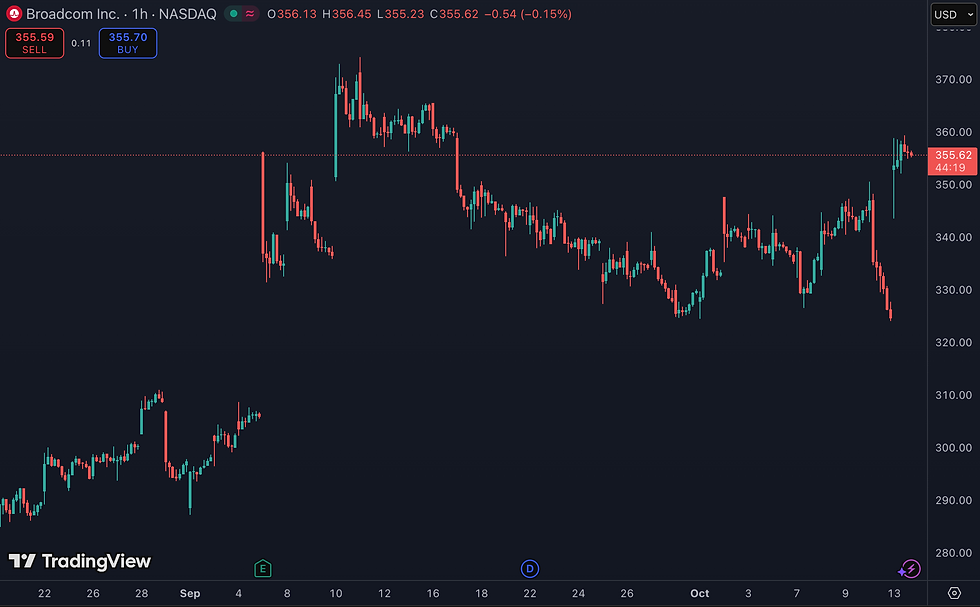Click the 340.00 price scale label
Viewport: 980px width, 607px height.
(x=953, y=237)
